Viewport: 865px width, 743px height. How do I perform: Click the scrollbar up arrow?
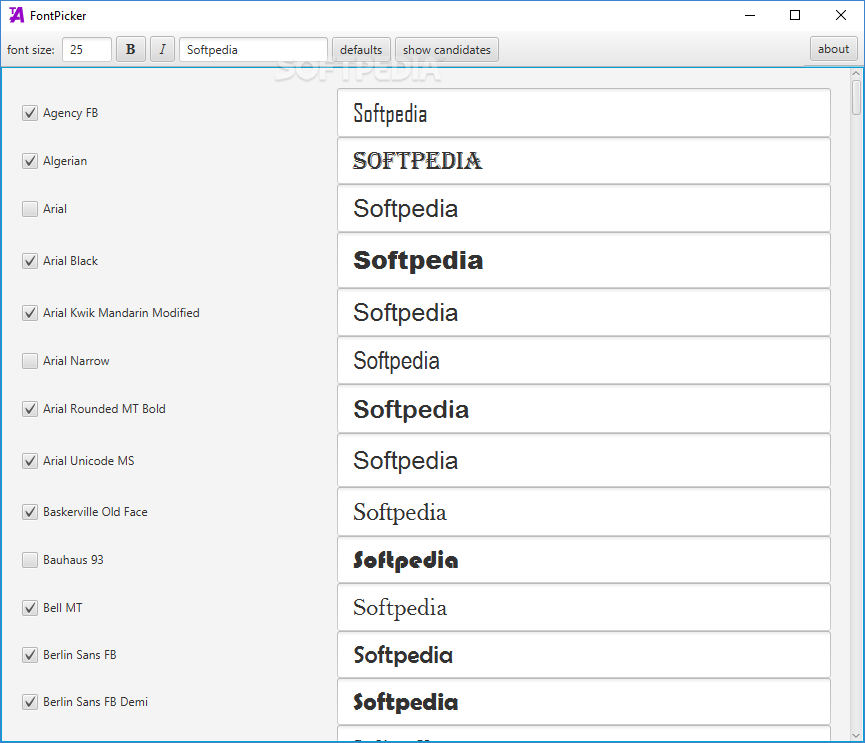[856, 73]
